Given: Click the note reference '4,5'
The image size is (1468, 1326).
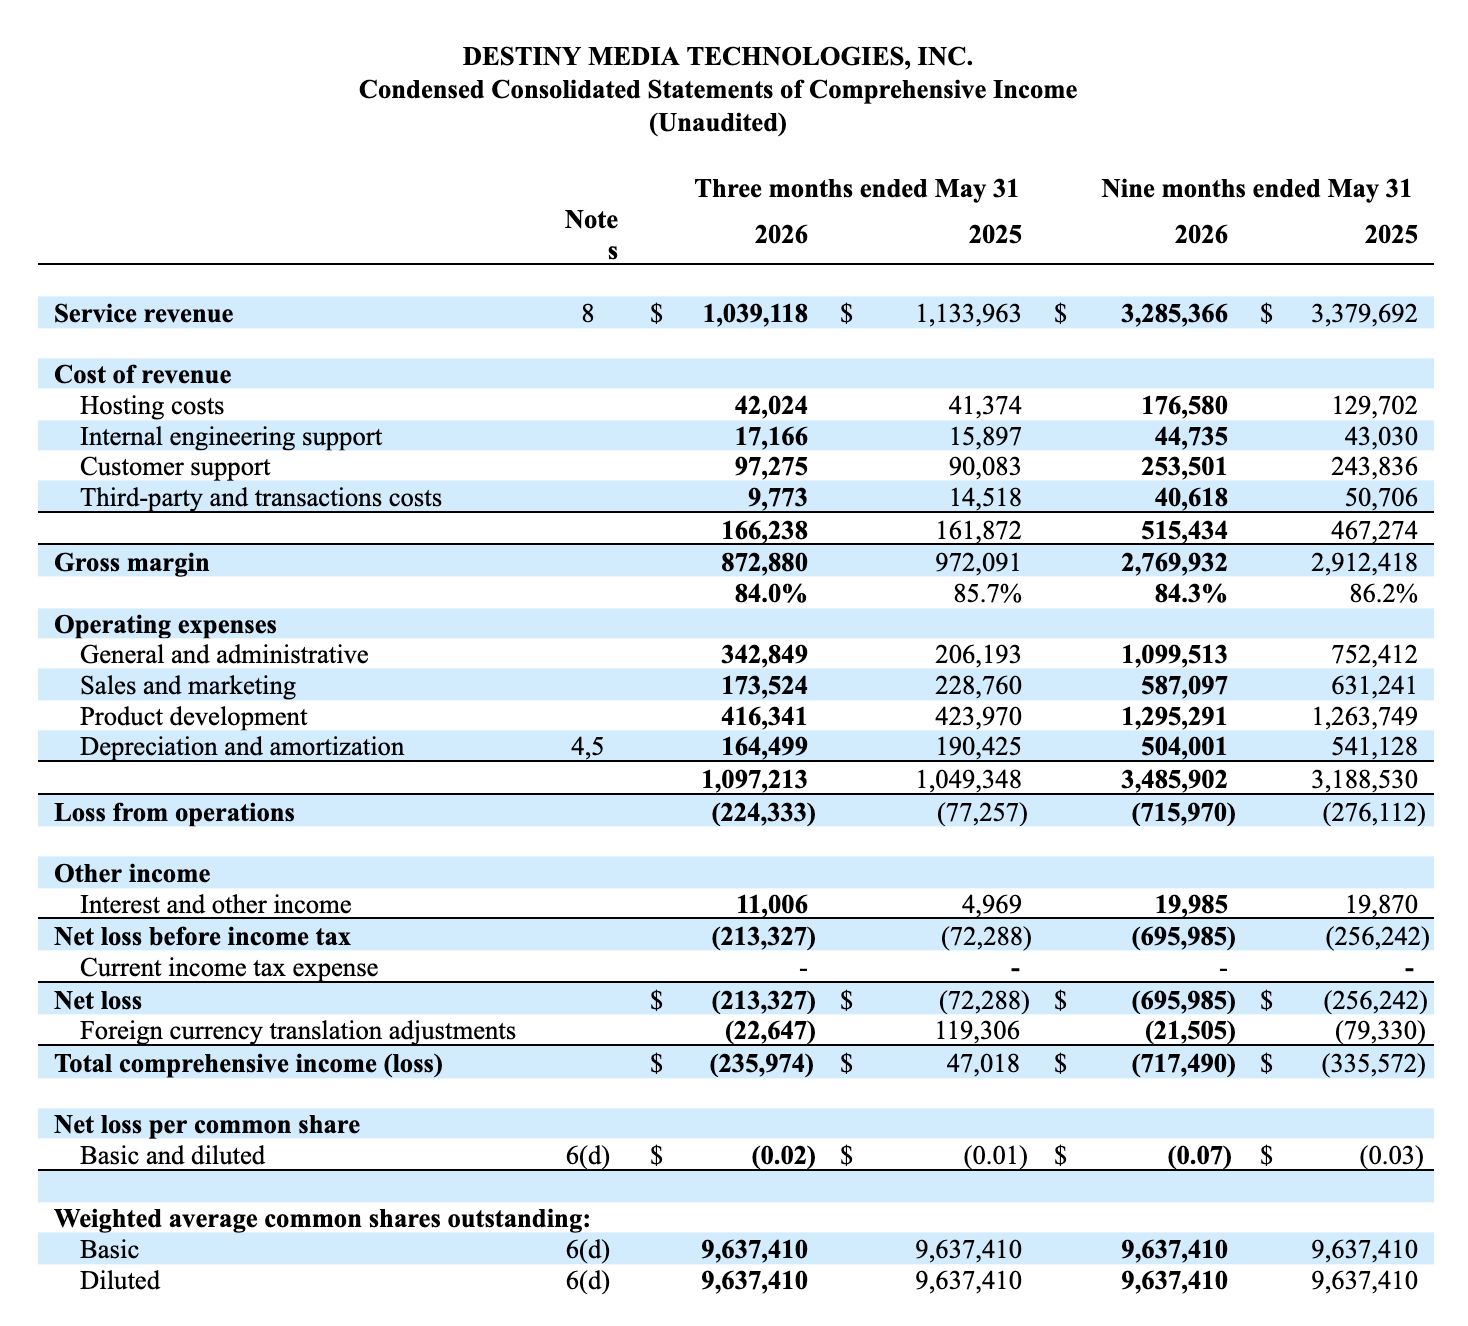Looking at the screenshot, I should pyautogui.click(x=588, y=748).
